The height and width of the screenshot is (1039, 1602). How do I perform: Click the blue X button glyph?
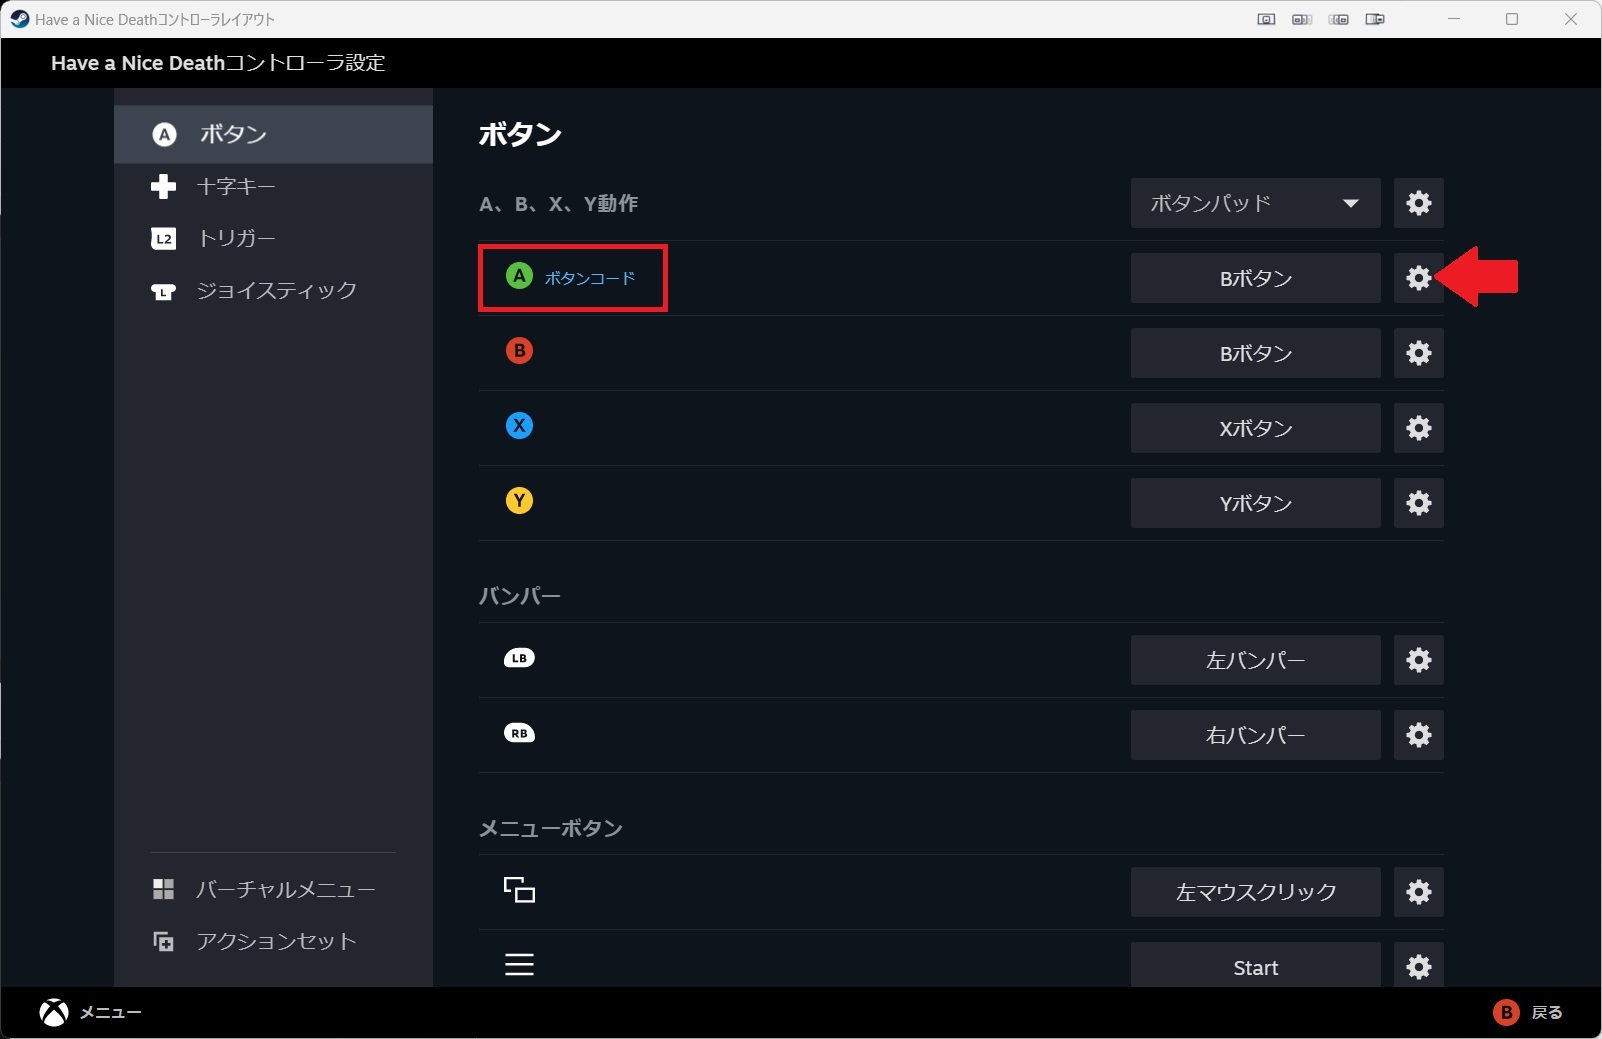tap(519, 426)
